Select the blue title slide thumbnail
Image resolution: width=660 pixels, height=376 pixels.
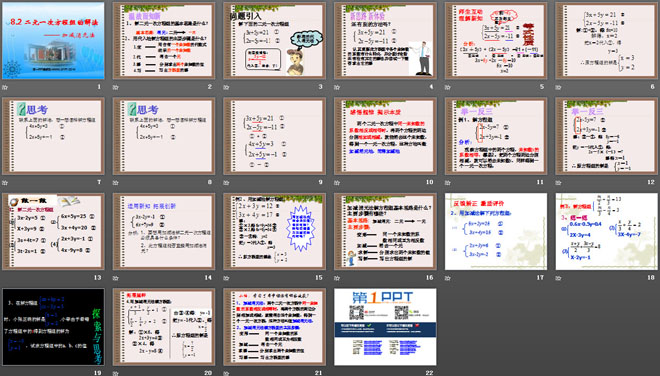53,41
